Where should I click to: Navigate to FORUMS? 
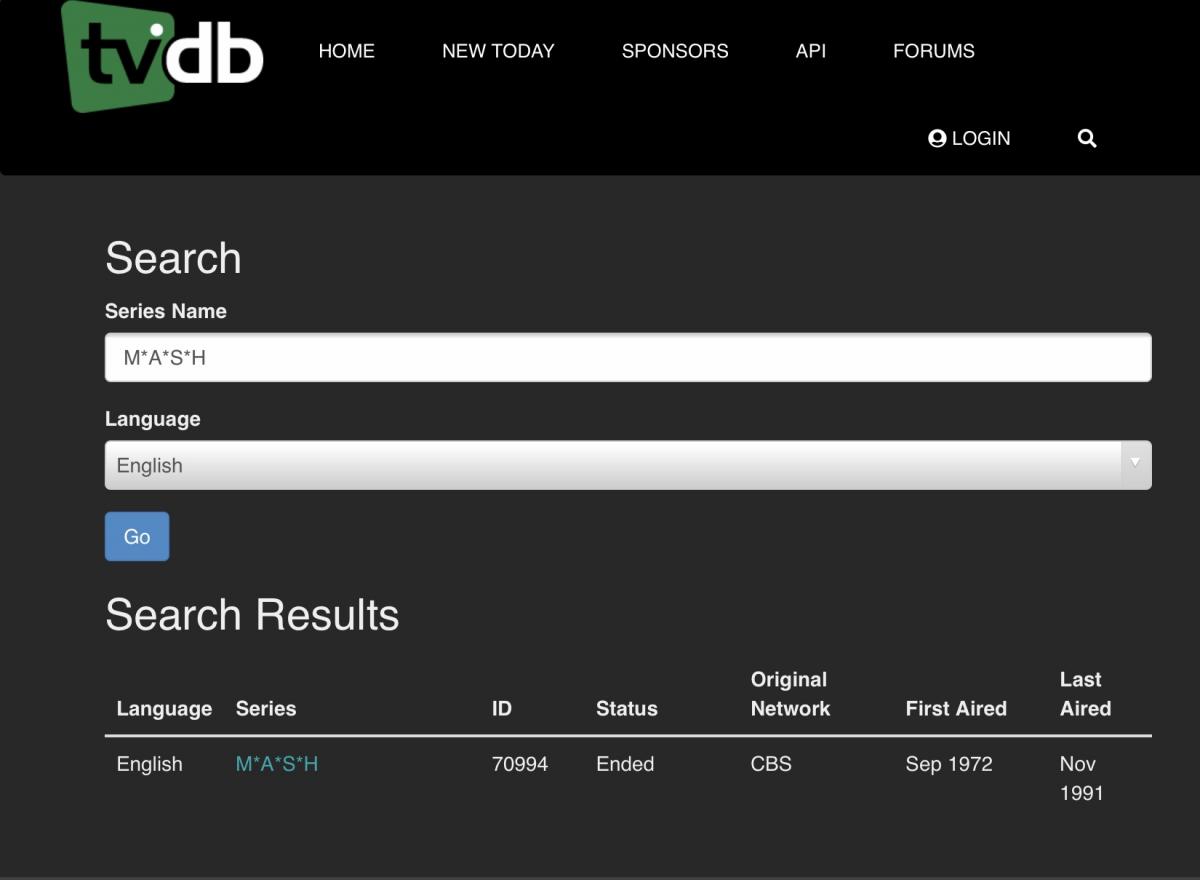tap(934, 51)
